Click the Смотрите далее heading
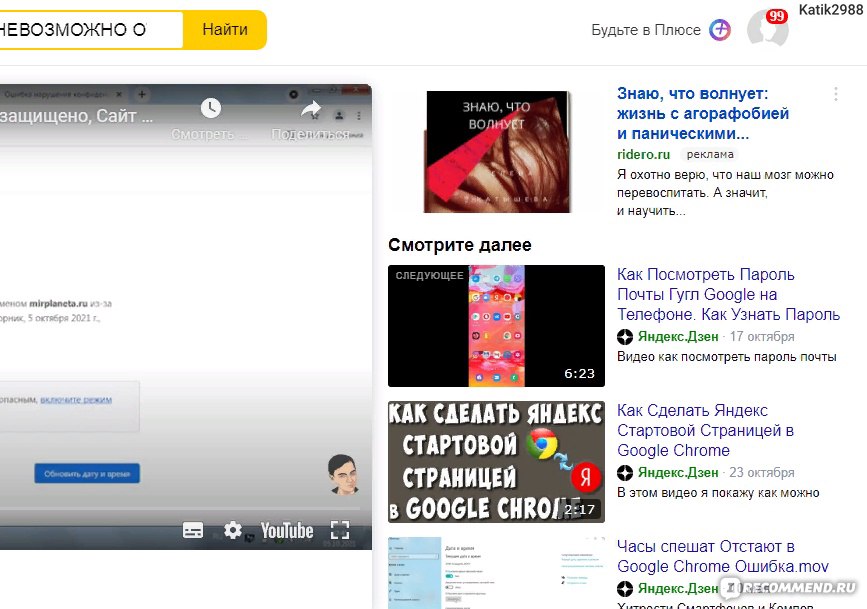 click(459, 244)
